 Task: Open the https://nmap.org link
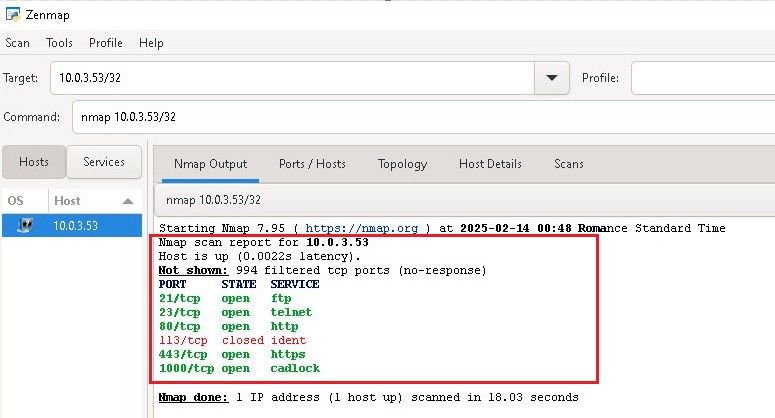point(361,228)
